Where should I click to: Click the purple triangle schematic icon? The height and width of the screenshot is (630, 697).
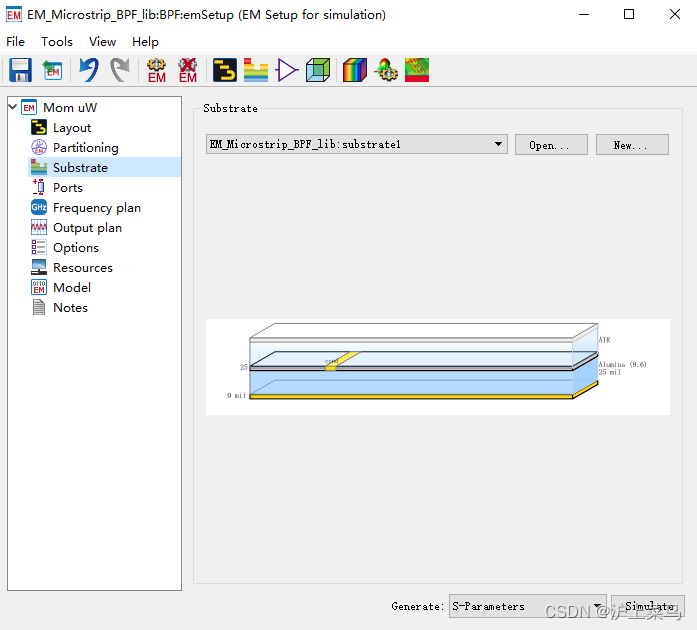pyautogui.click(x=287, y=70)
